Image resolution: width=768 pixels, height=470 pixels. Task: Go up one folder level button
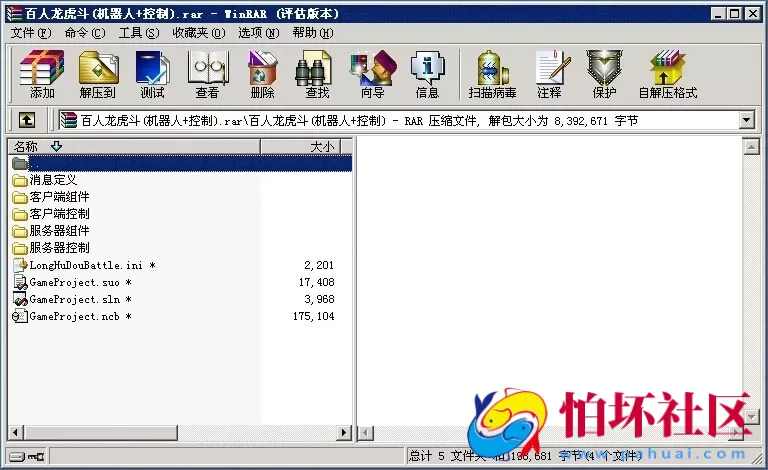27,120
